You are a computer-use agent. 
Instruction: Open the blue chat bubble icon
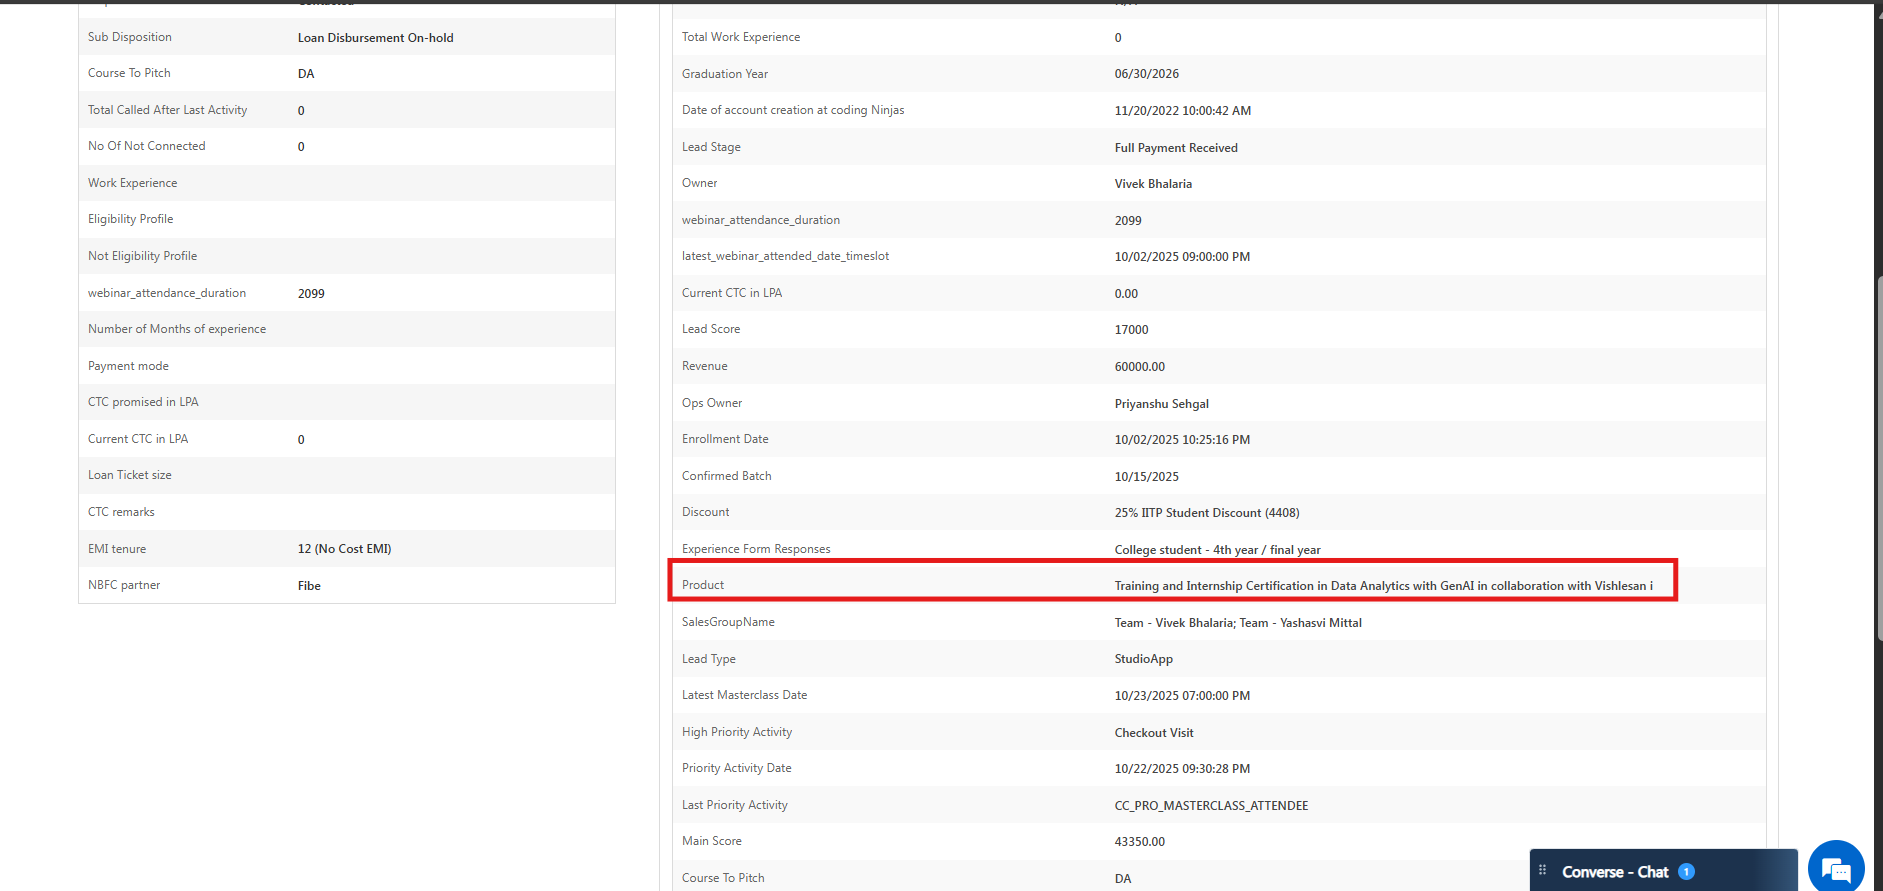click(1836, 868)
